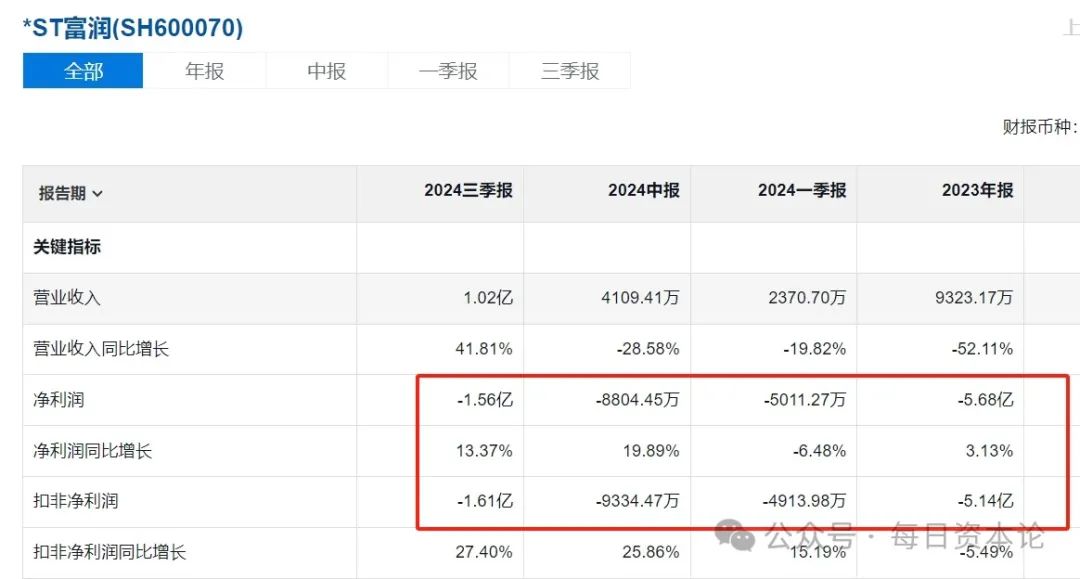Click the 1.02亿 revenue cell
1080x579 pixels.
click(488, 297)
